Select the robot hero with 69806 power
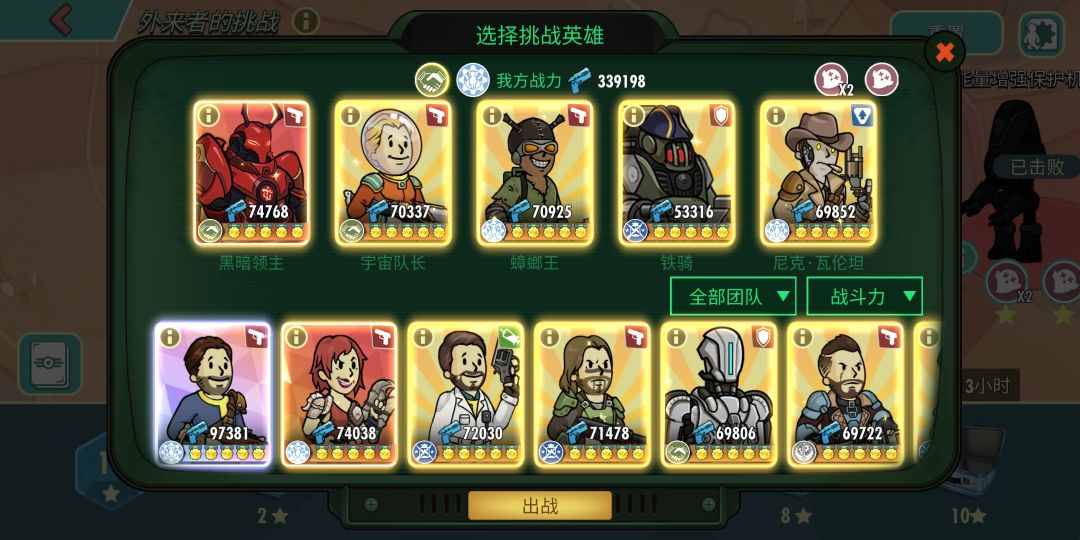This screenshot has width=1080, height=540. click(719, 395)
